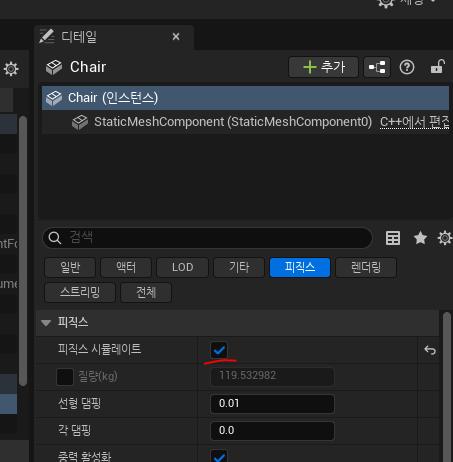Image resolution: width=453 pixels, height=462 pixels.
Task: Toggle the details panel lock icon
Action: pos(438,67)
